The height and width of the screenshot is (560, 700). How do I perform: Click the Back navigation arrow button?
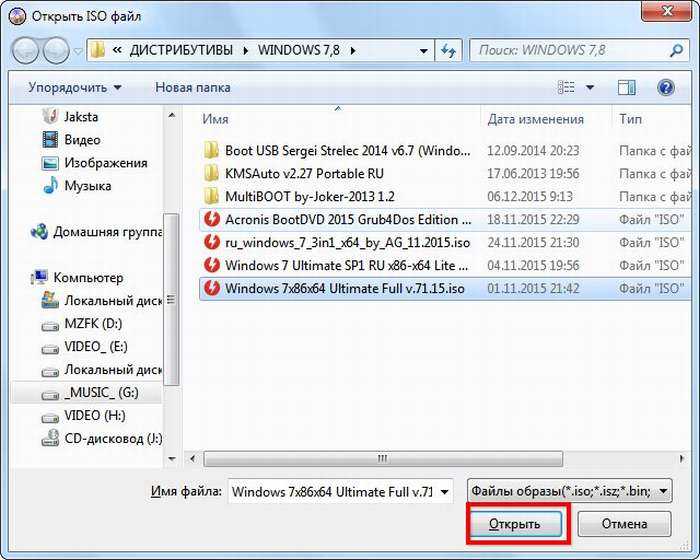[25, 50]
